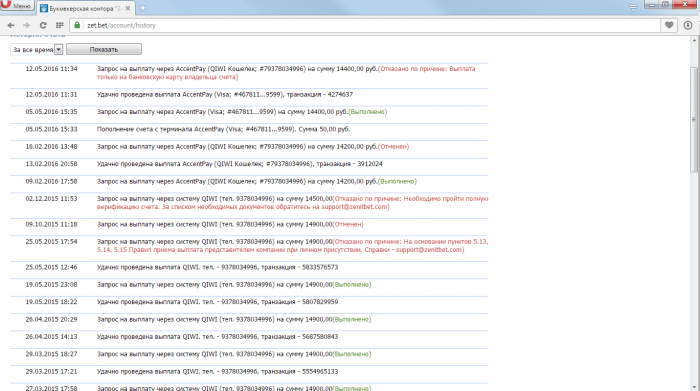
Task: Select the 05.05.2016 15:35 date cell
Action: click(51, 112)
